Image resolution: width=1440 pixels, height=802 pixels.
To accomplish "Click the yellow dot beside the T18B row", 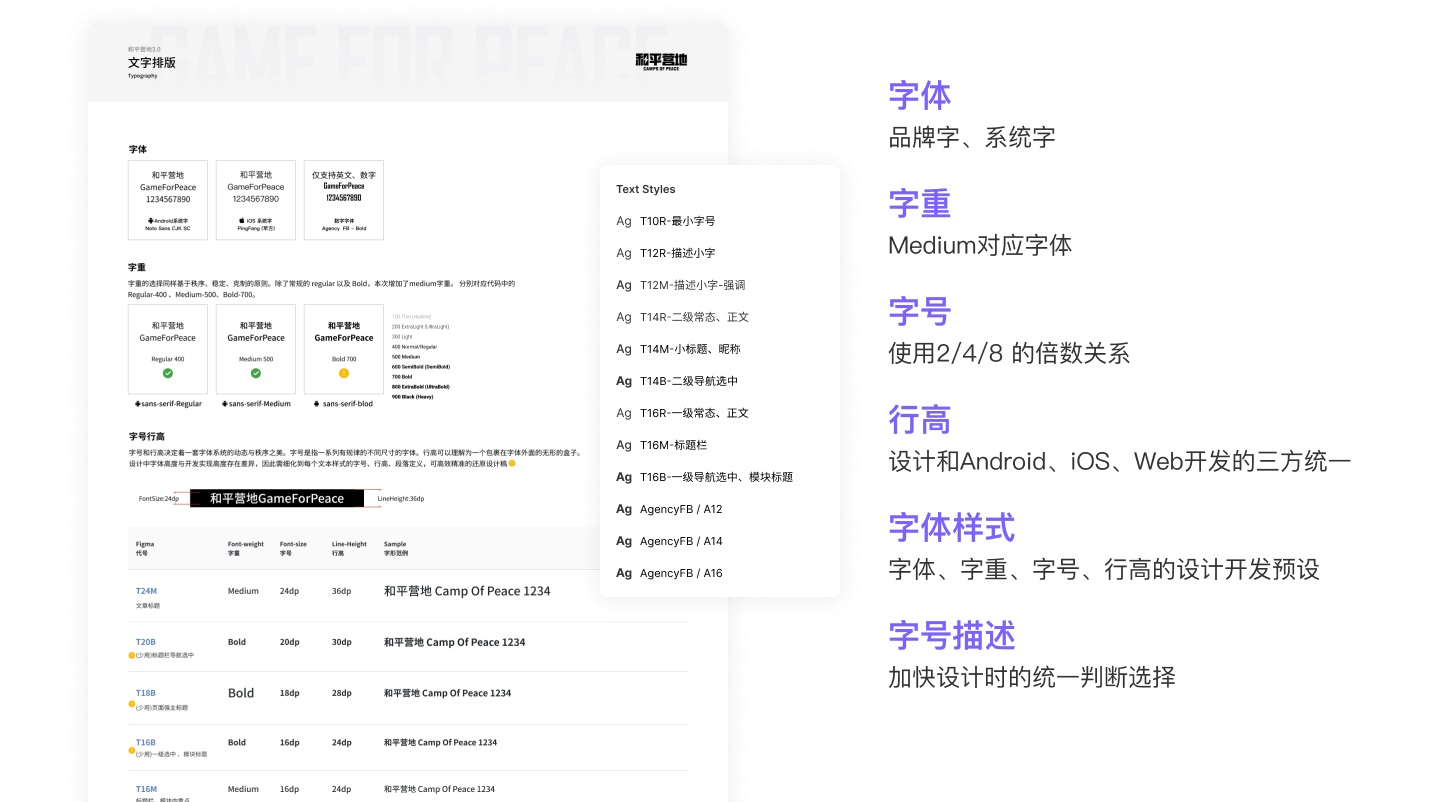I will (132, 704).
